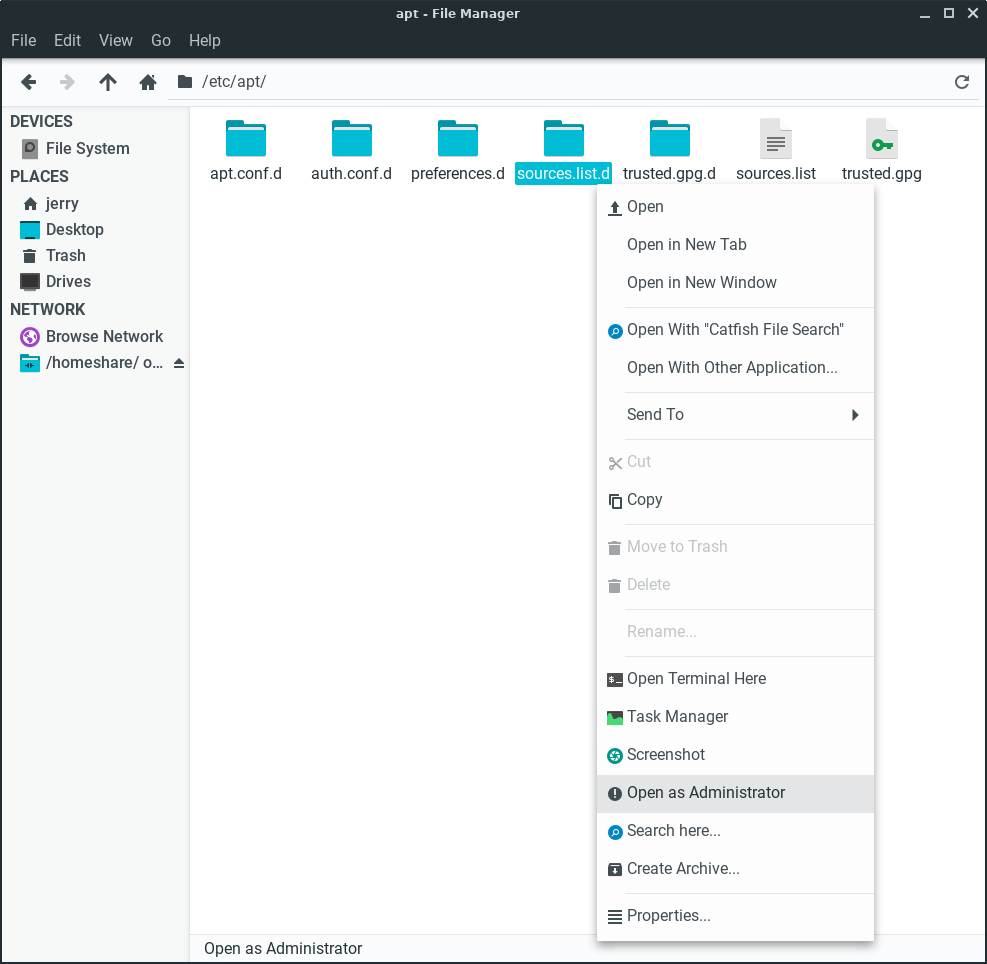The height and width of the screenshot is (964, 987).
Task: Eject the /homeshare/ network mount
Action: (179, 363)
